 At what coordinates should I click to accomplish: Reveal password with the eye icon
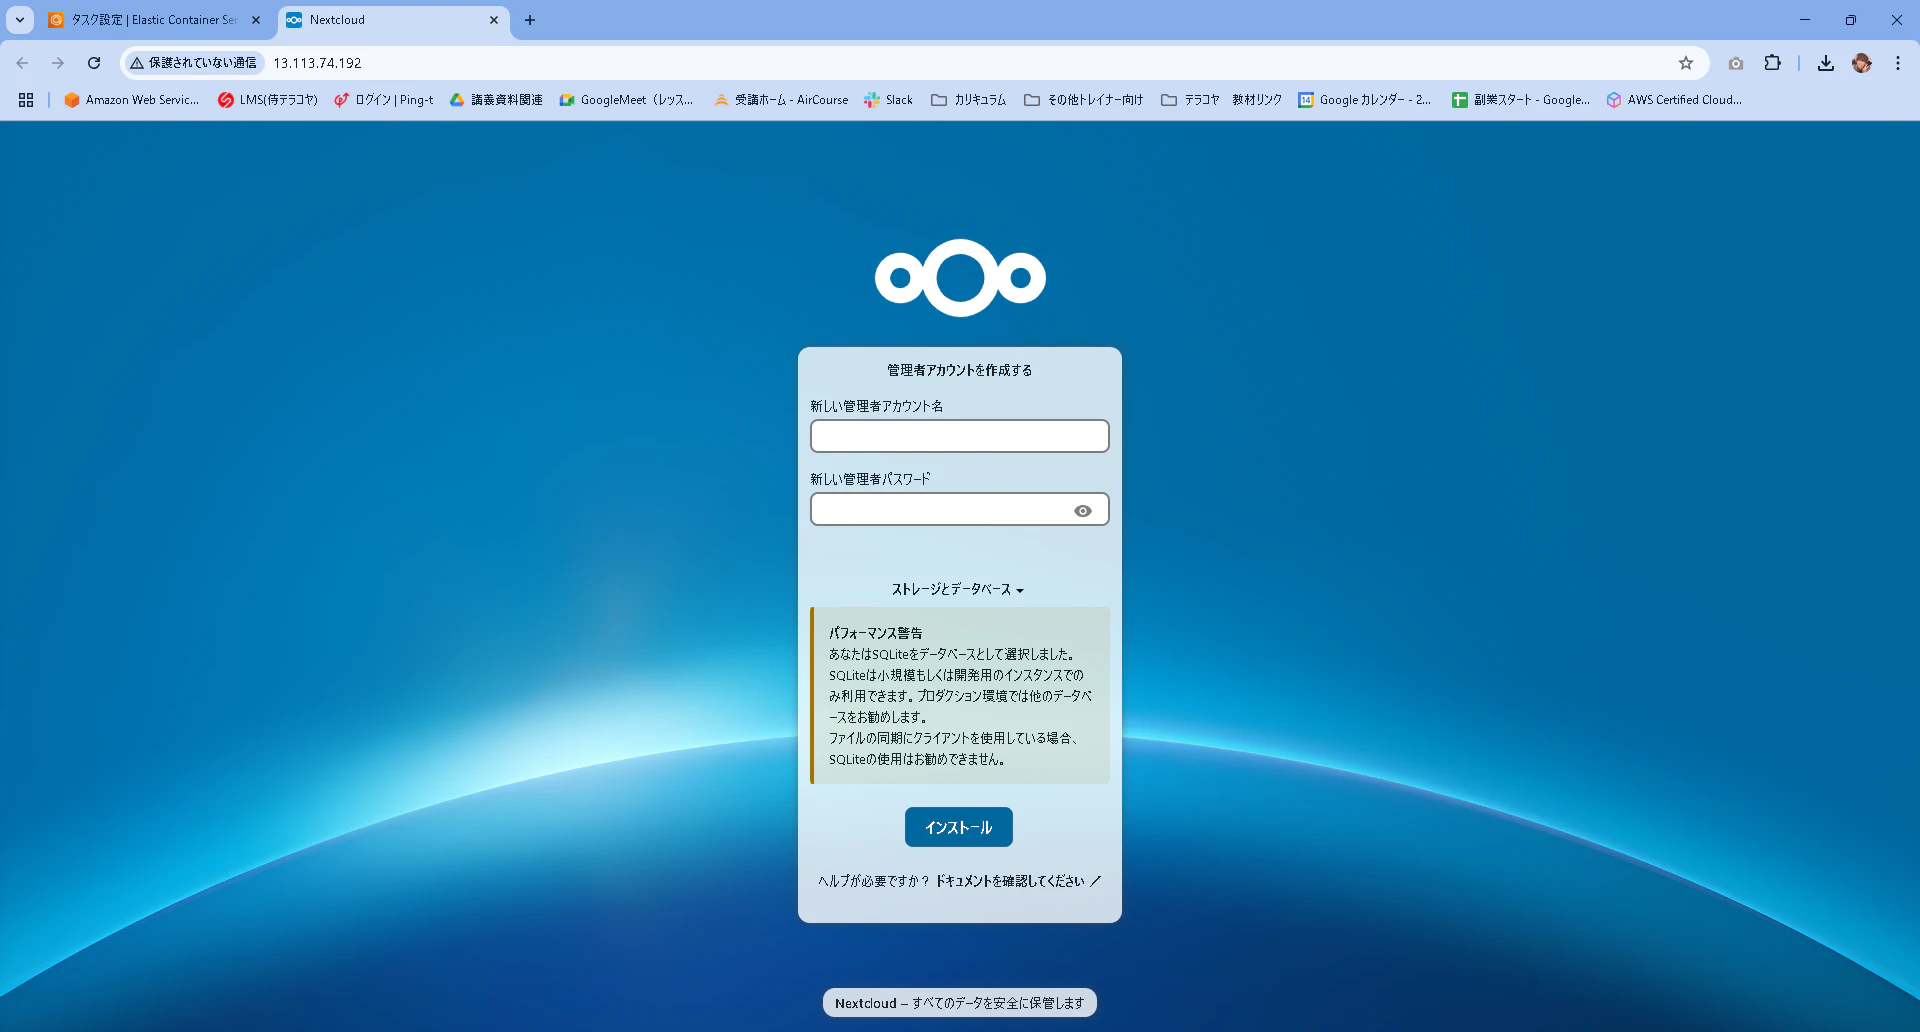point(1083,511)
